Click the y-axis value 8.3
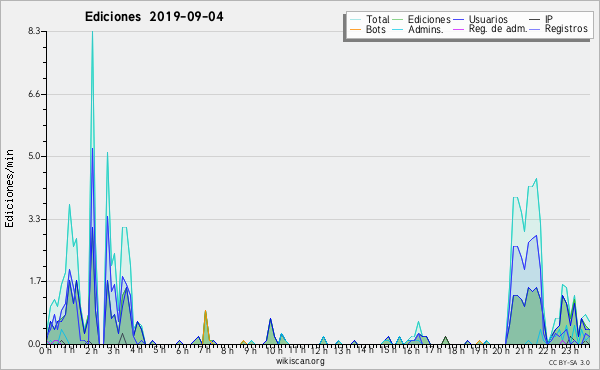Image resolution: width=600 pixels, height=370 pixels. 34,31
